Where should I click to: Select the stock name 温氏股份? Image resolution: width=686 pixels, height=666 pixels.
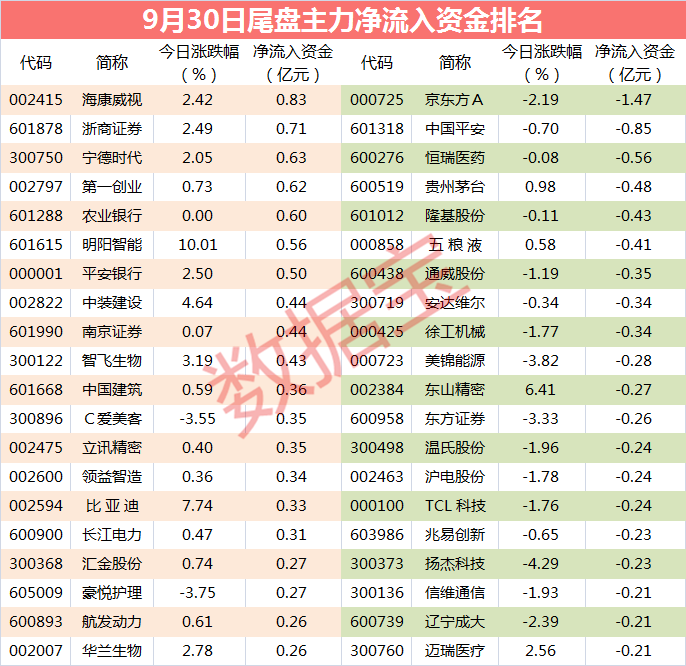(x=455, y=448)
